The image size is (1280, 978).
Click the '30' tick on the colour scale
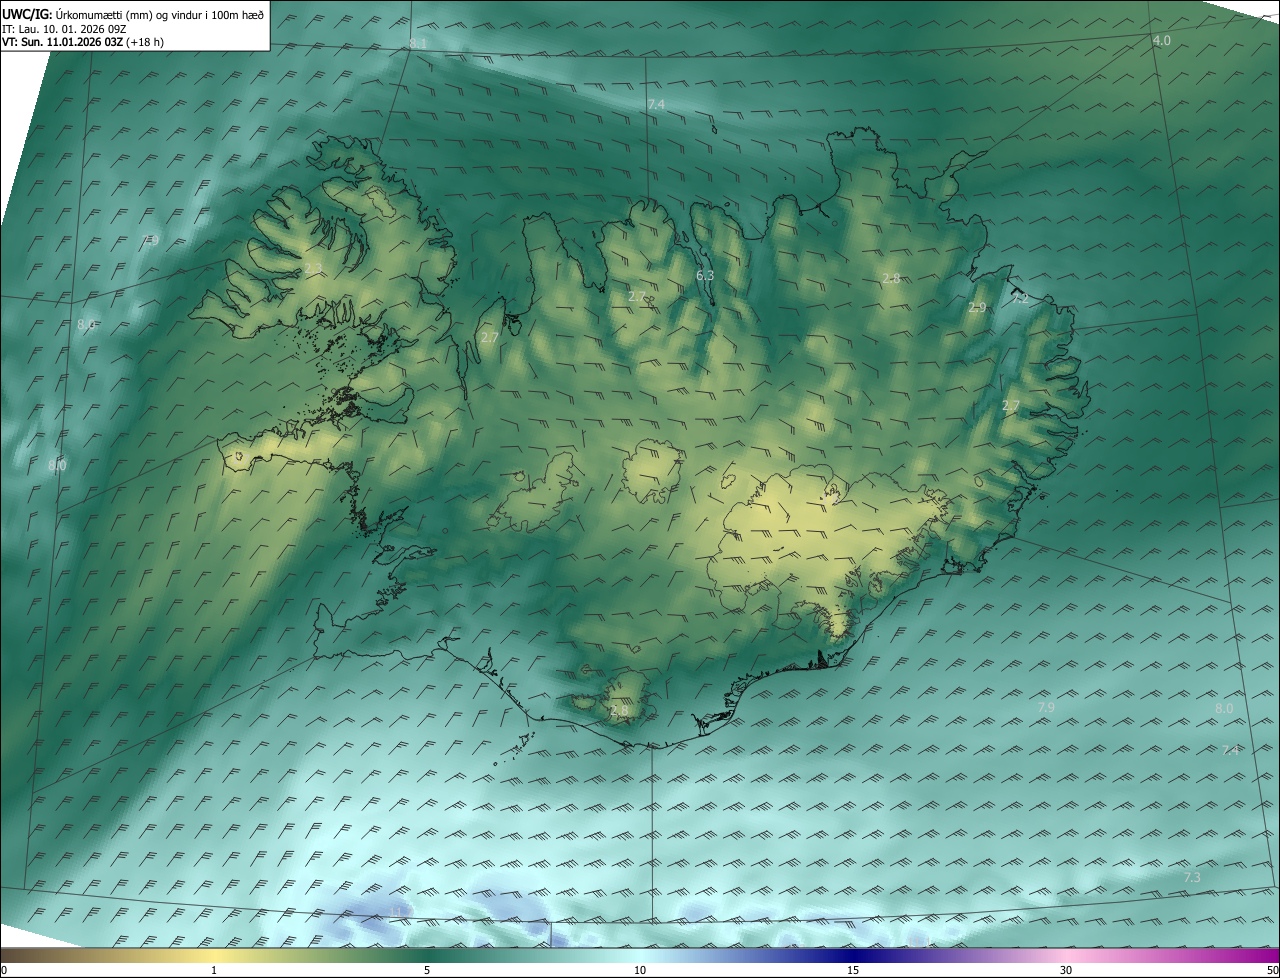point(1066,971)
